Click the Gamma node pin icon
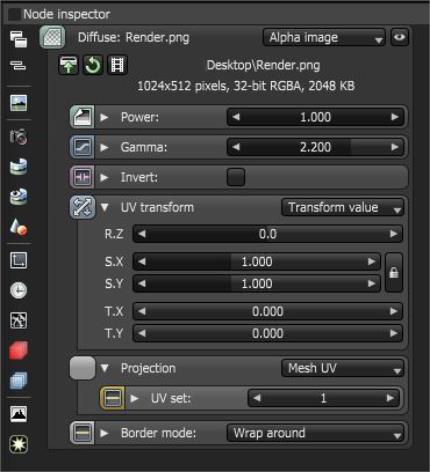Screen dimensions: 430x472 coord(82,147)
